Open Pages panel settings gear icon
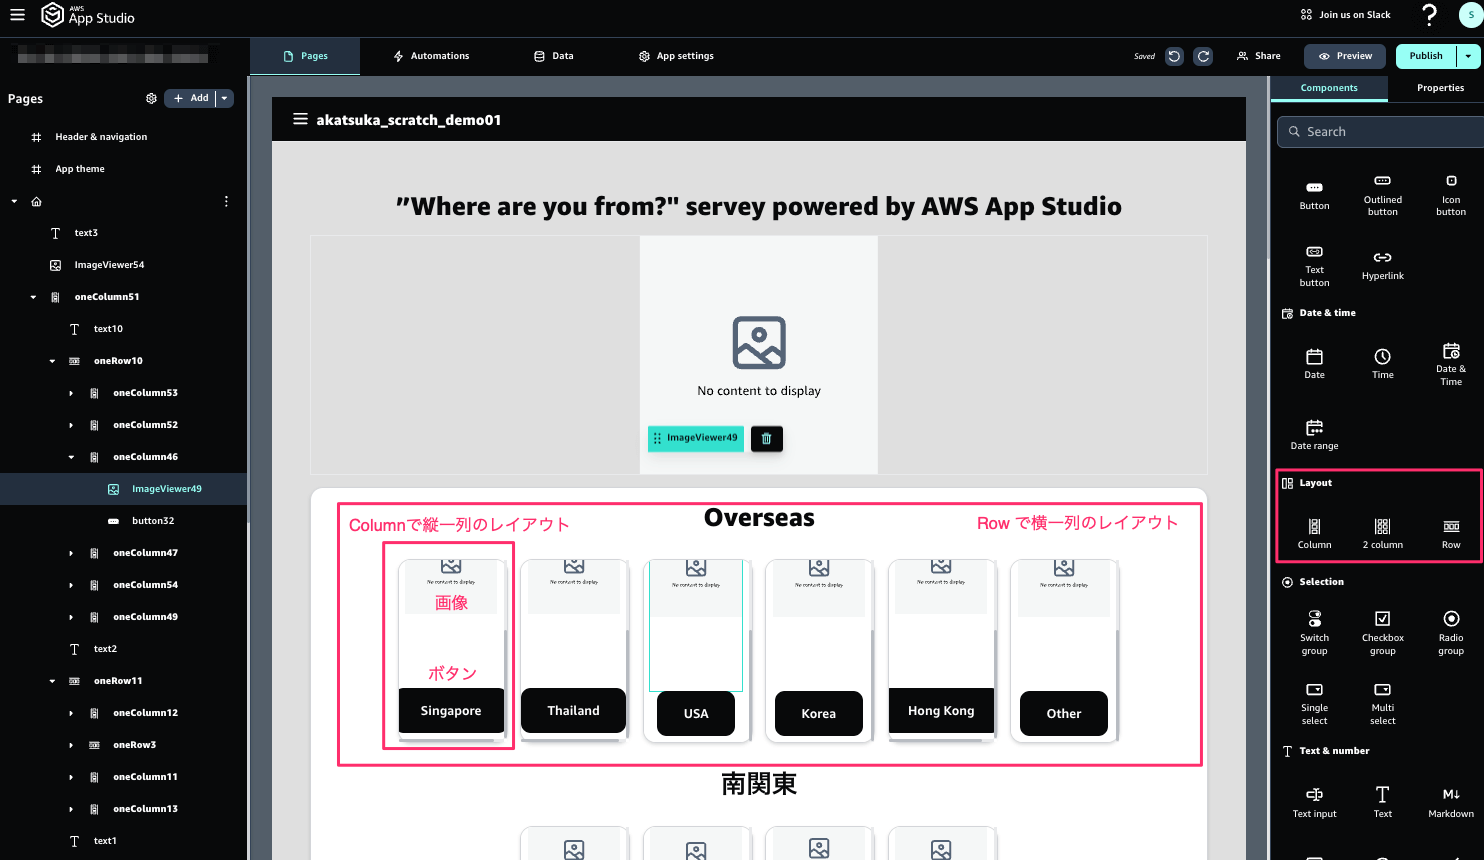1484x860 pixels. 151,98
